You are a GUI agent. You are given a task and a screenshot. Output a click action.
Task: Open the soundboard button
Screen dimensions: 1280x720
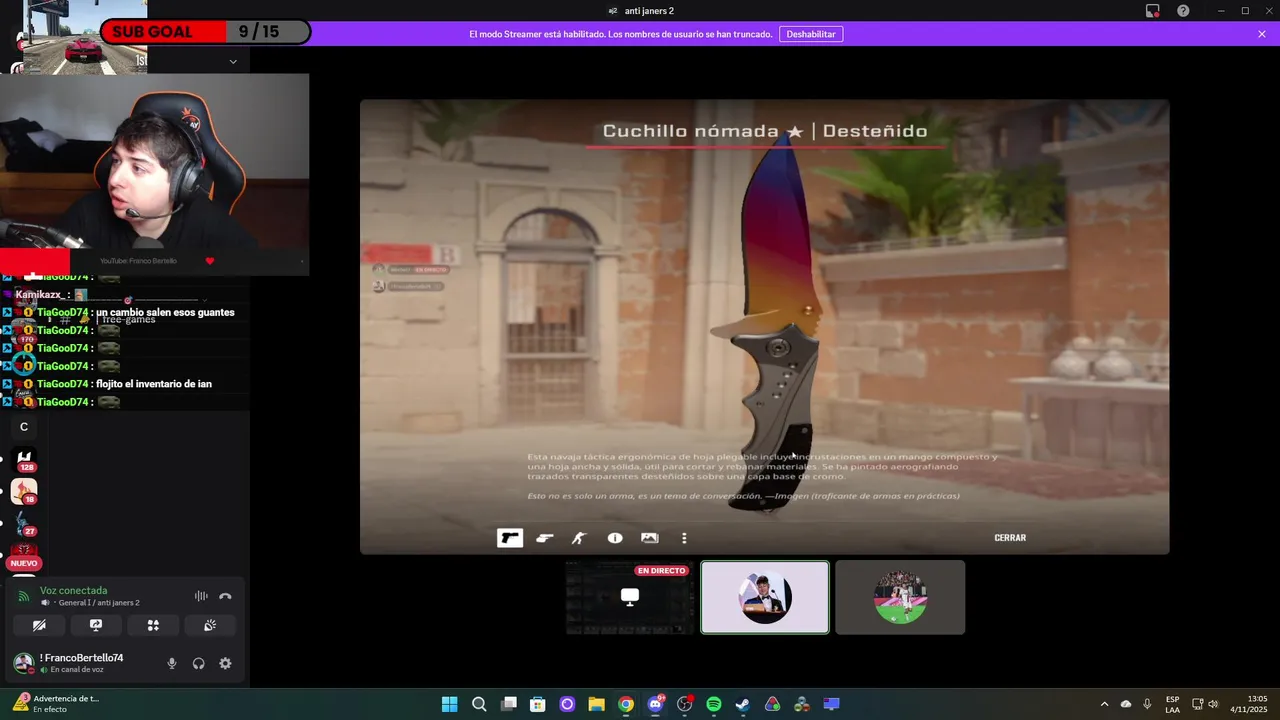click(210, 625)
